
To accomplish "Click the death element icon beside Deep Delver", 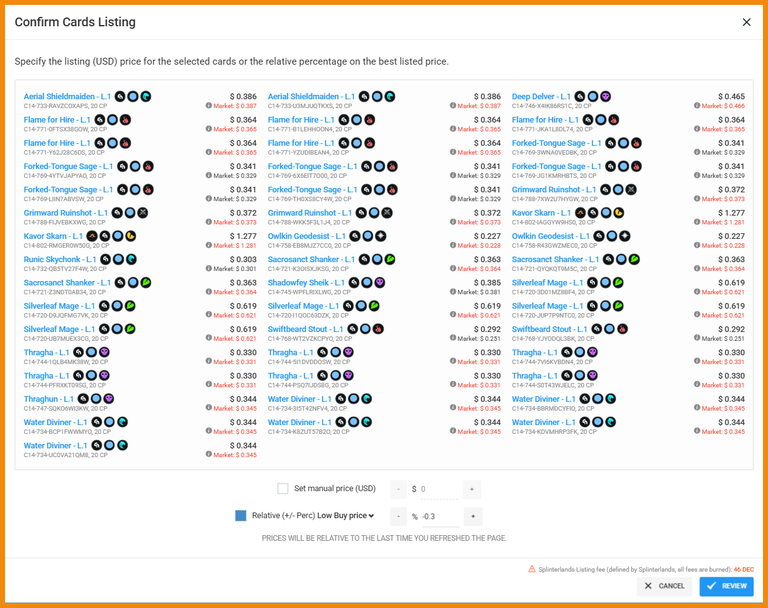I will pyautogui.click(x=605, y=97).
